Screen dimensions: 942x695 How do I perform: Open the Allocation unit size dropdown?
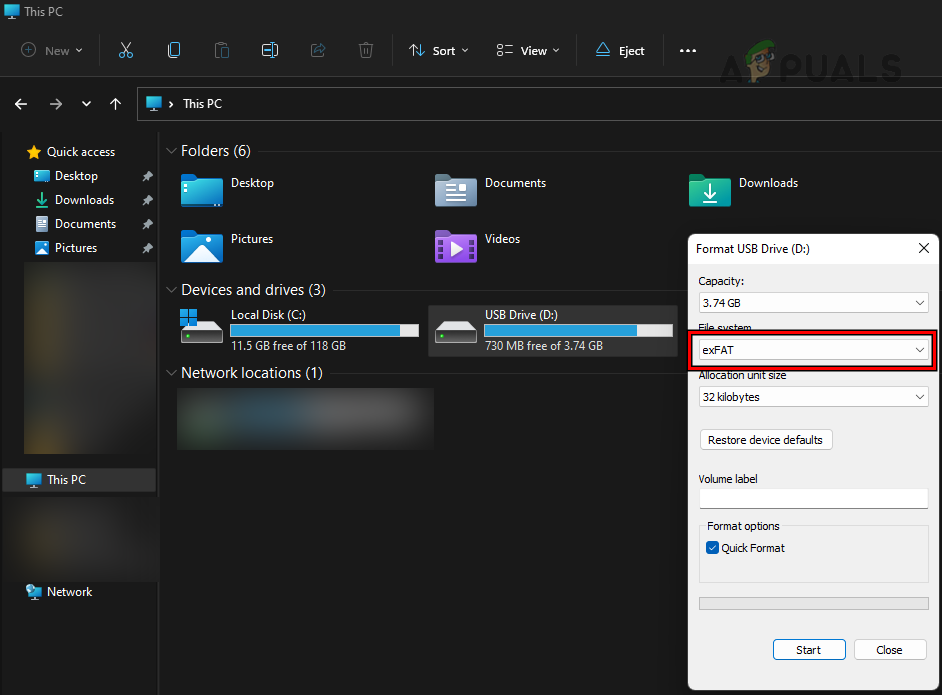point(812,396)
